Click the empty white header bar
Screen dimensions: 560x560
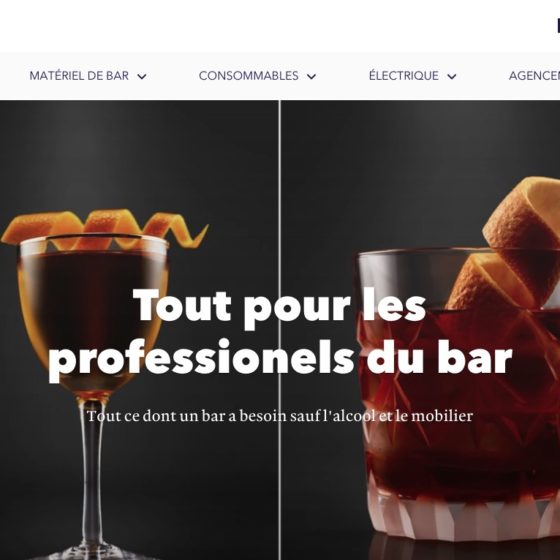[278, 26]
